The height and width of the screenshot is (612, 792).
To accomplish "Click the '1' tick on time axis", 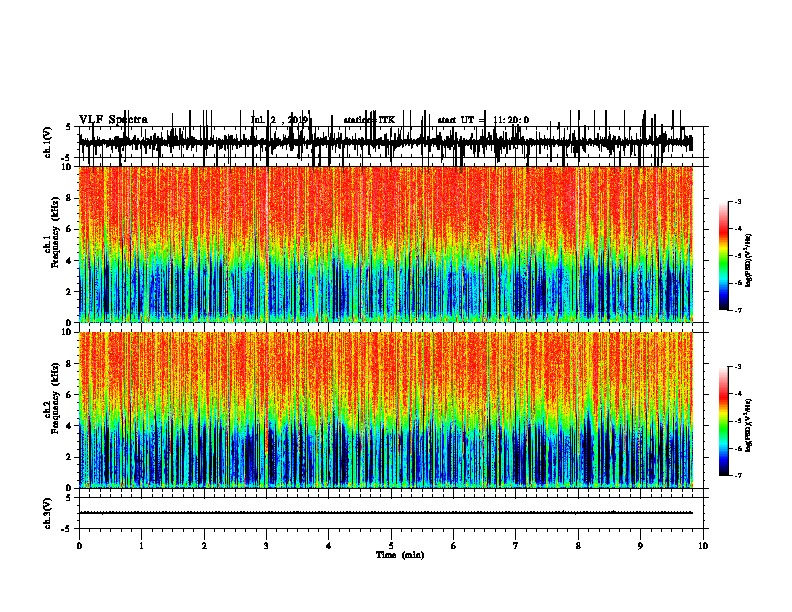I will 141,546.
